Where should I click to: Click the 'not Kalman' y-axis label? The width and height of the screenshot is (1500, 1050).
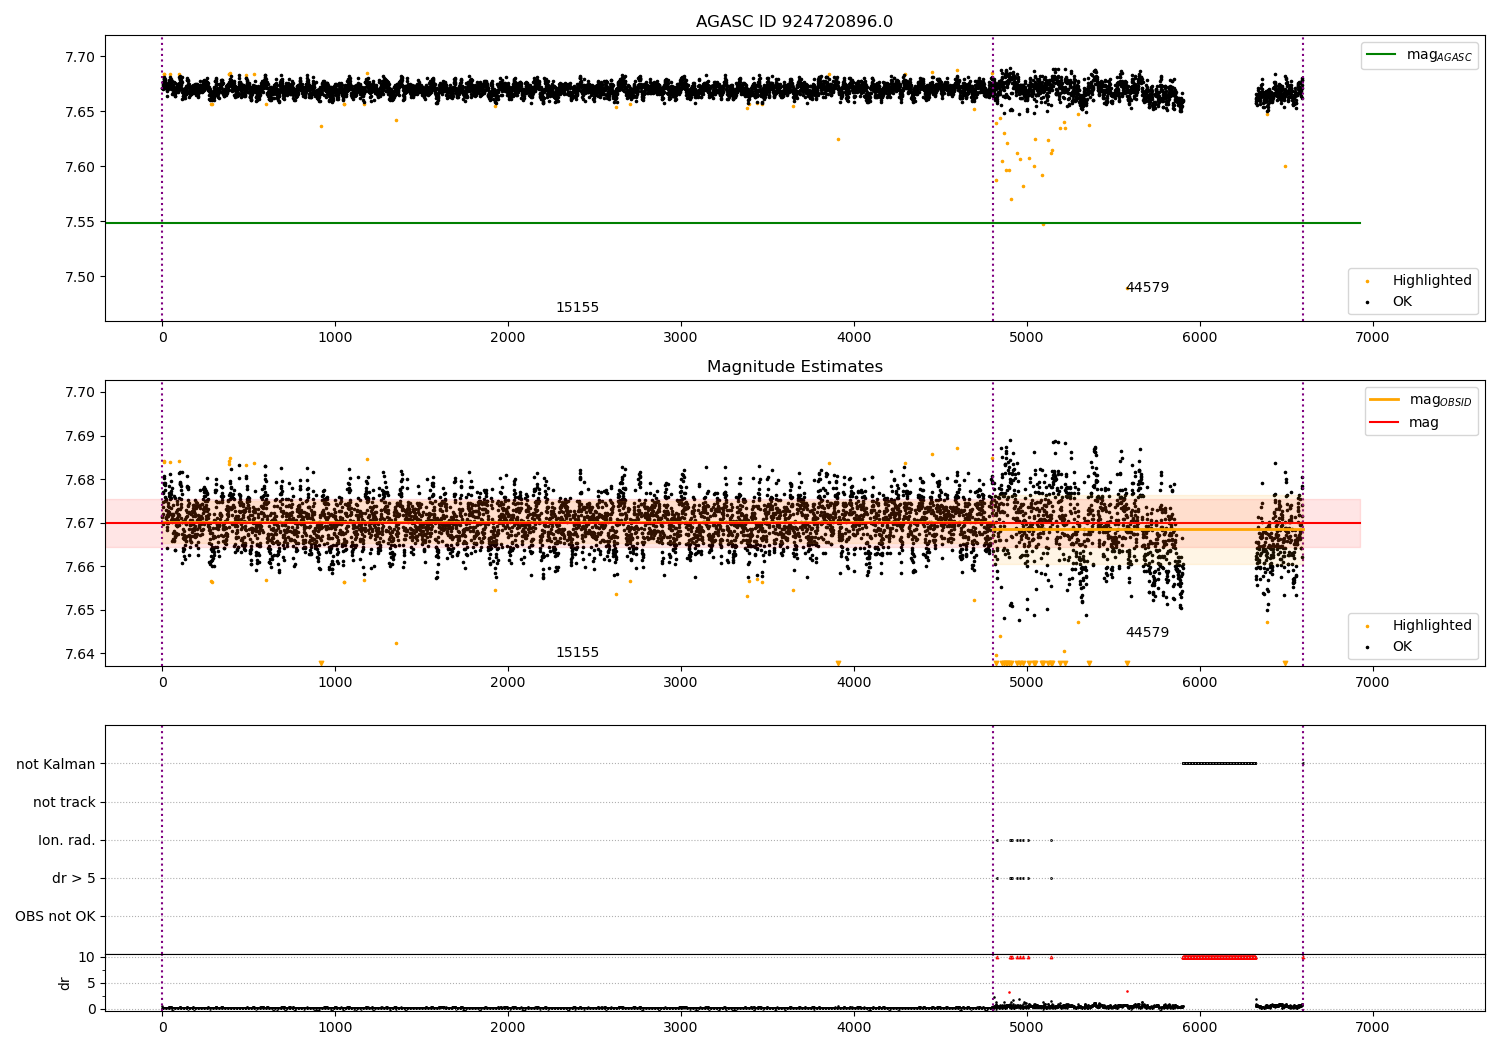[56, 764]
